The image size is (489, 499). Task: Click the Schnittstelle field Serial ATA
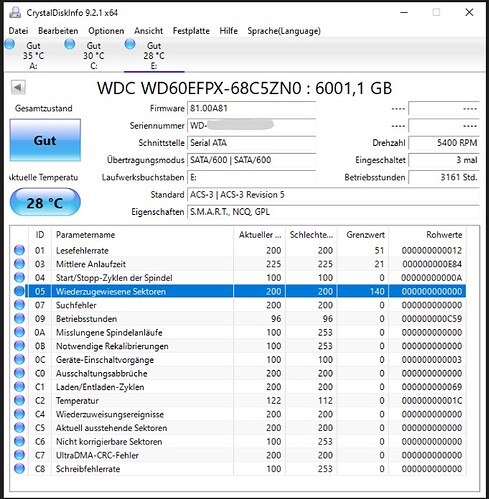pyautogui.click(x=251, y=143)
